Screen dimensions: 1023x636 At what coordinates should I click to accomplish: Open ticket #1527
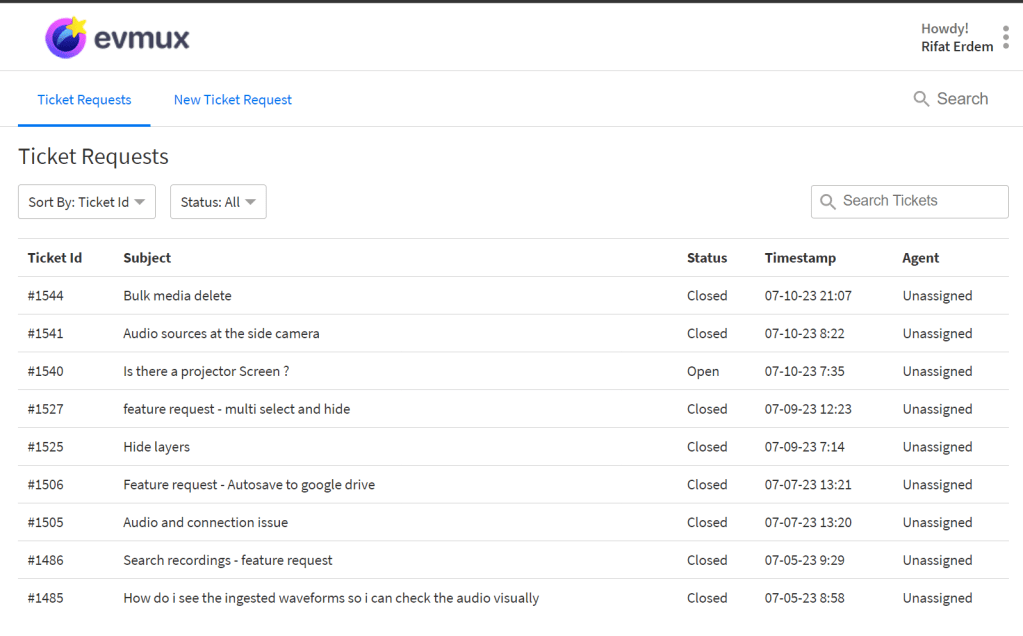click(46, 409)
